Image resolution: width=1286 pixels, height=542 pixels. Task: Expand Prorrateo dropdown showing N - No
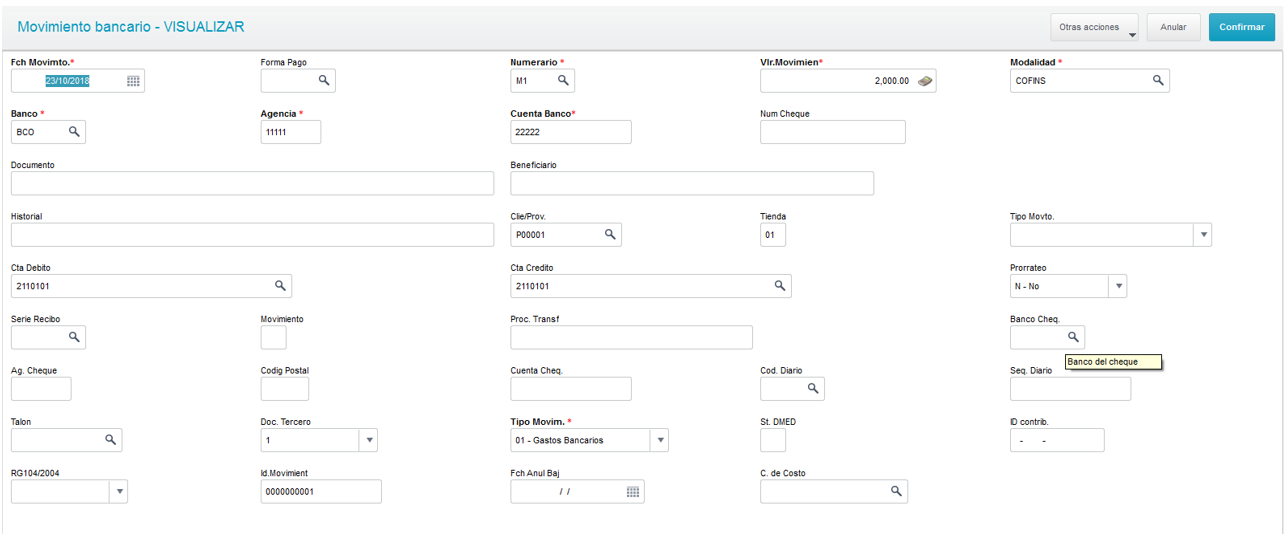click(1119, 286)
